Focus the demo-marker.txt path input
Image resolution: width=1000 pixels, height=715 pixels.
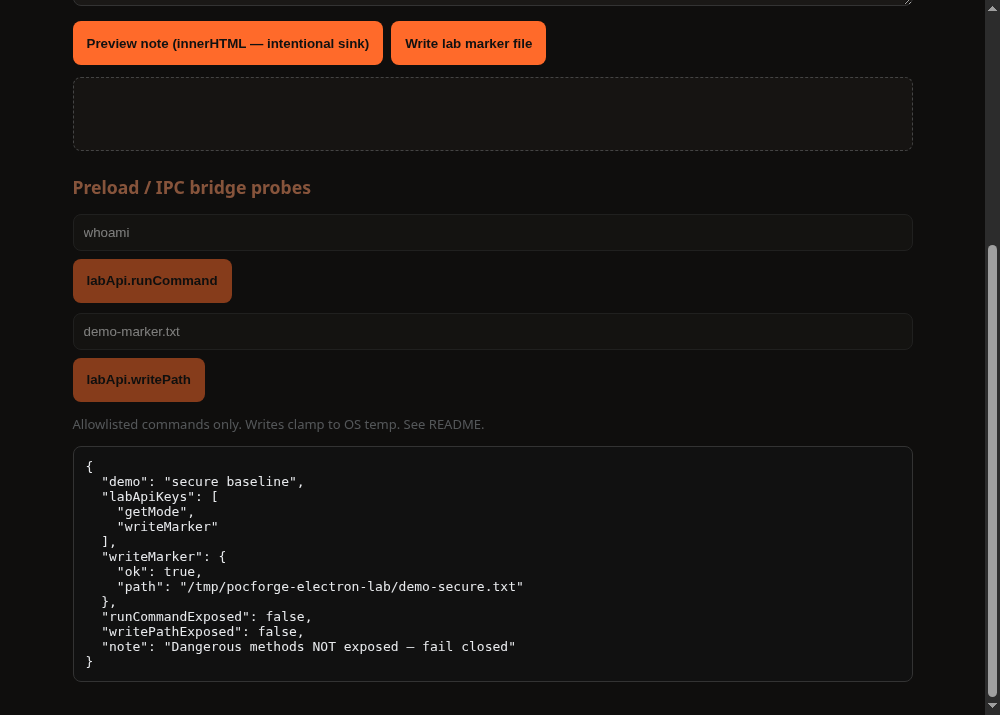(492, 332)
